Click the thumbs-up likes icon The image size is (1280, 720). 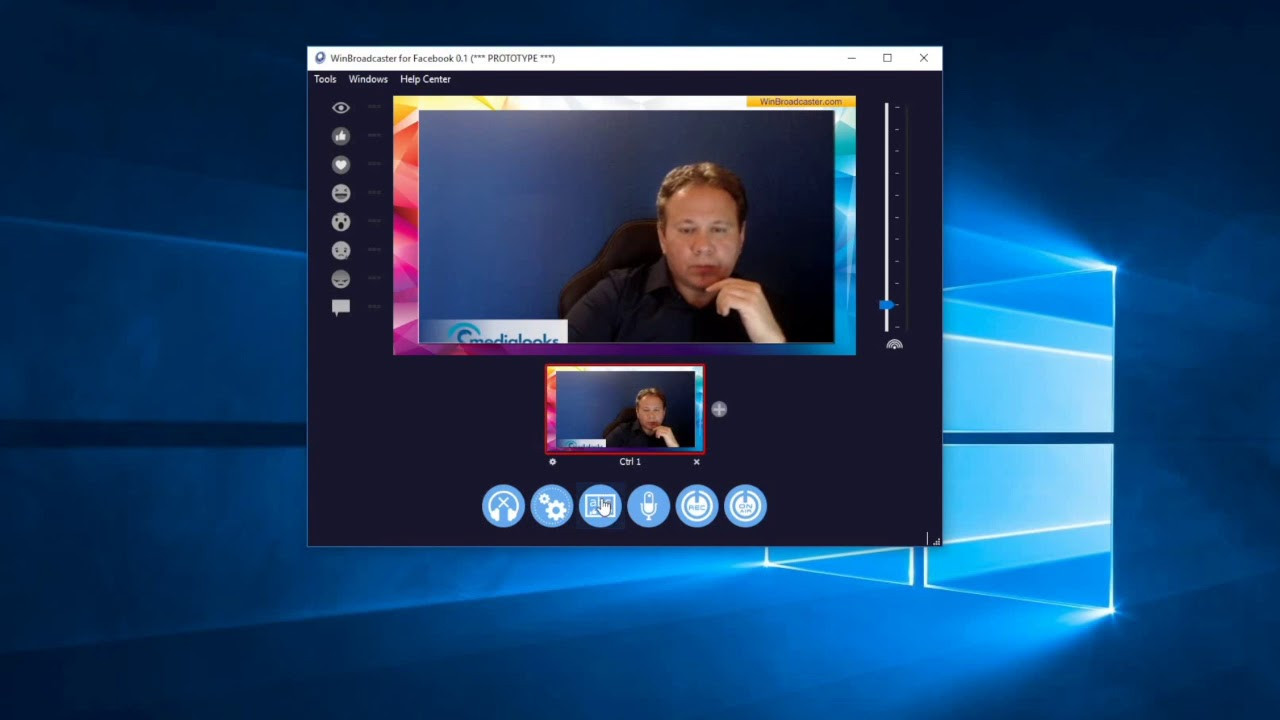click(341, 136)
